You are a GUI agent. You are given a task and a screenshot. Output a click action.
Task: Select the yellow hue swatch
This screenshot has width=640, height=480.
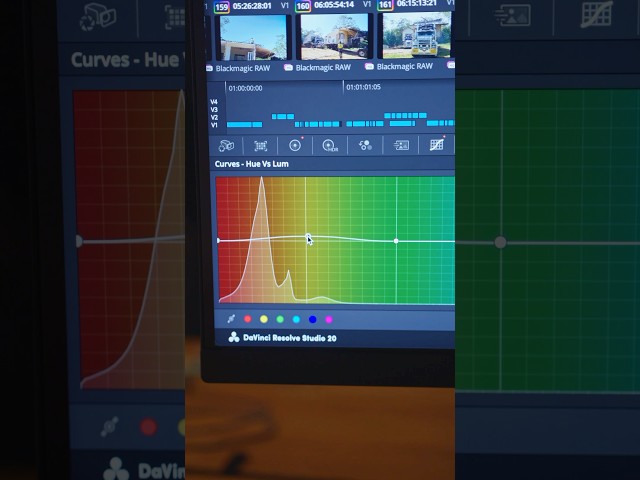[264, 319]
